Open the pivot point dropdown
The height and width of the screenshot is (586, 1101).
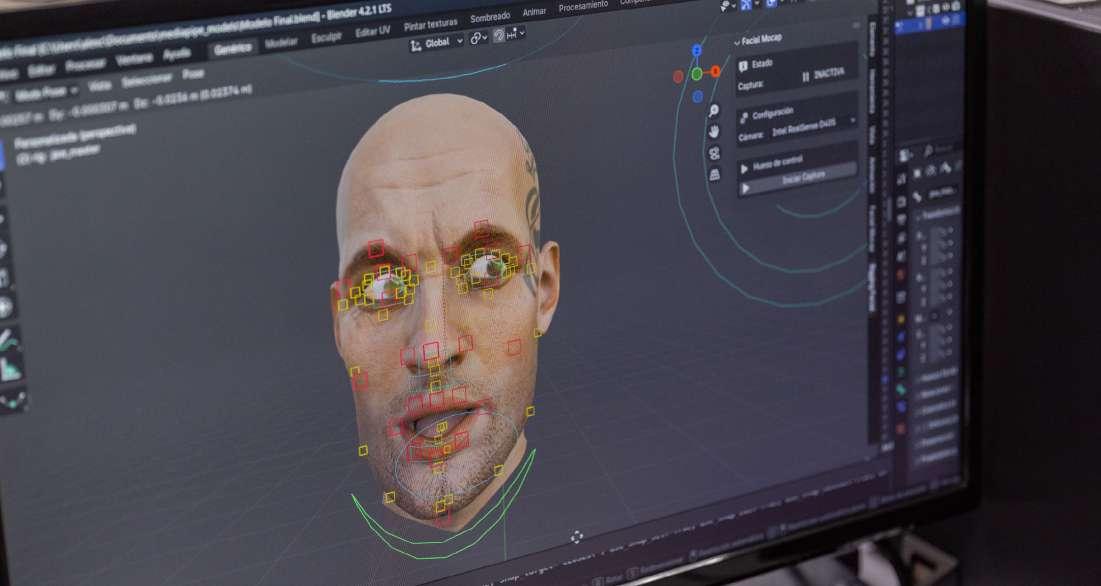pos(479,38)
